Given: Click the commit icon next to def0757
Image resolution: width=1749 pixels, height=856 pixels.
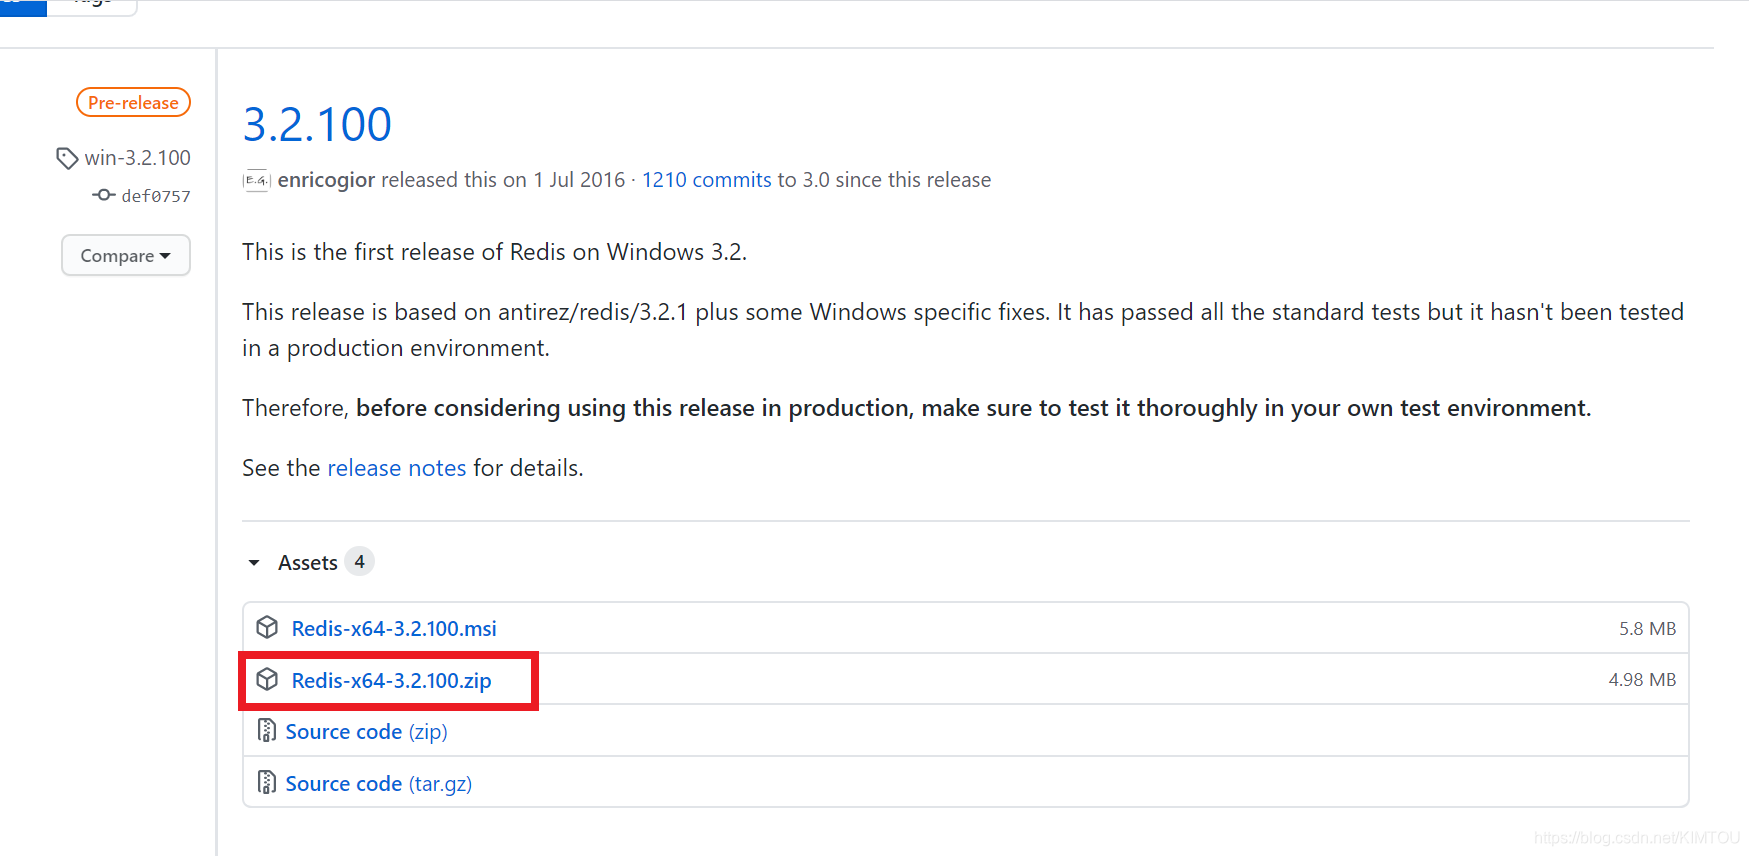Looking at the screenshot, I should [x=104, y=195].
